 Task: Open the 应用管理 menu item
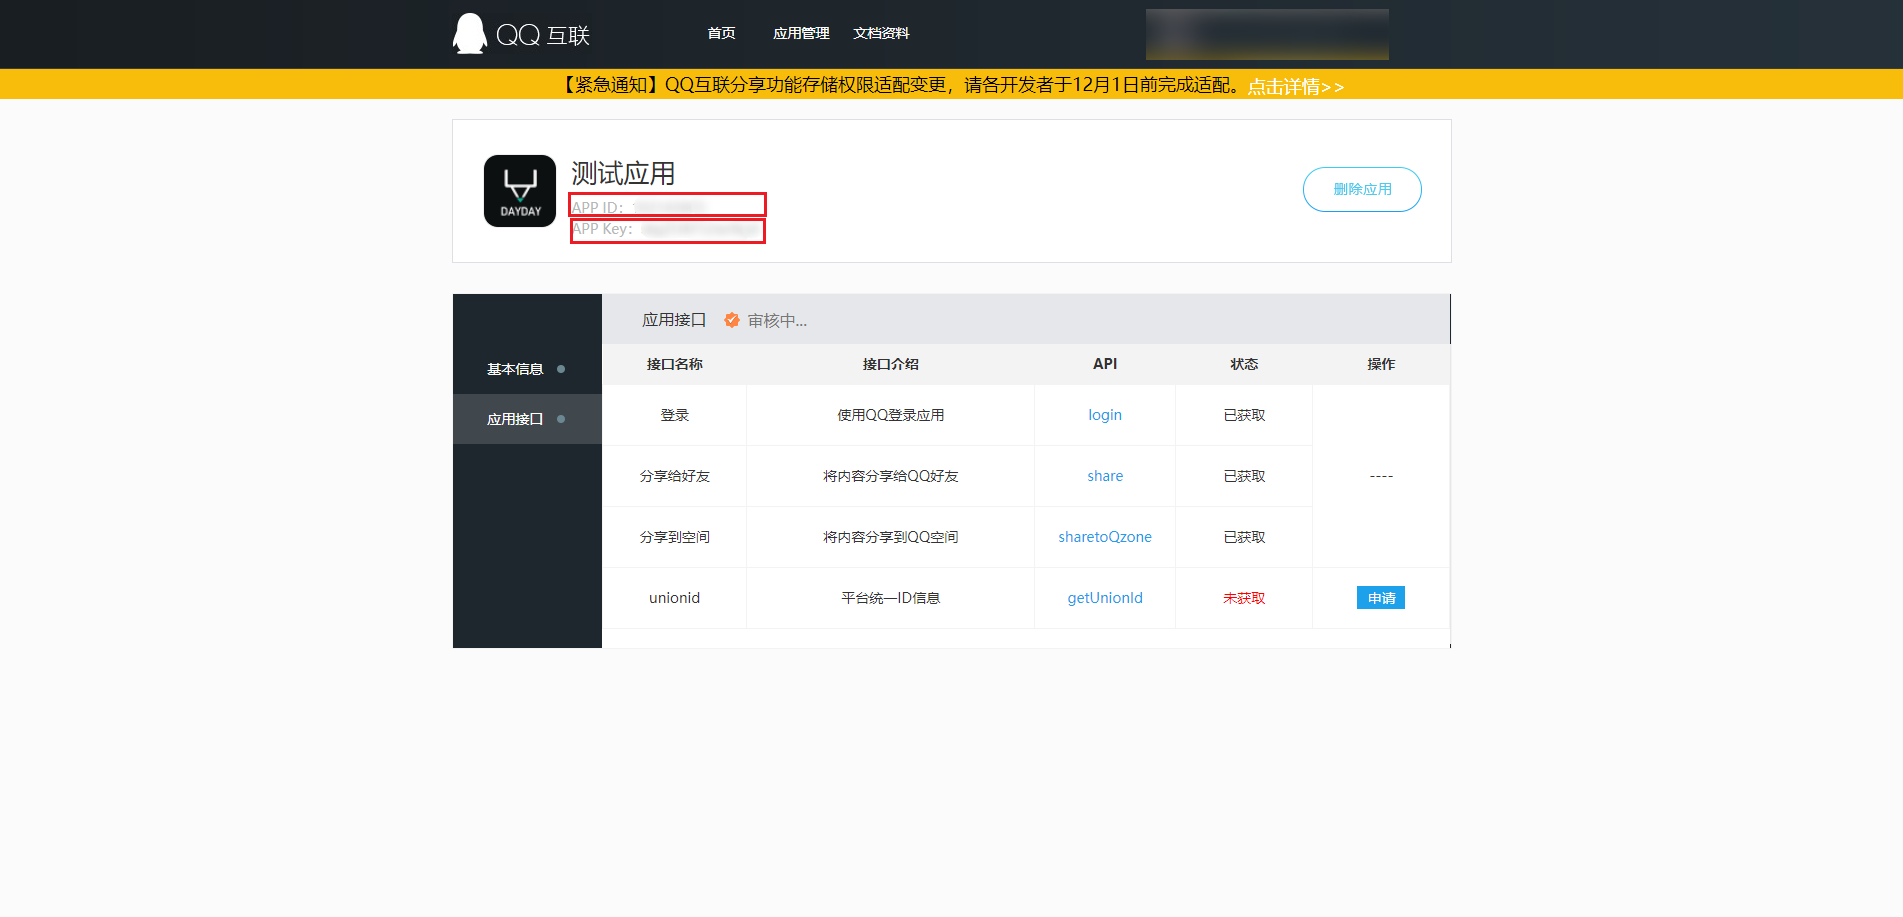[x=801, y=32]
